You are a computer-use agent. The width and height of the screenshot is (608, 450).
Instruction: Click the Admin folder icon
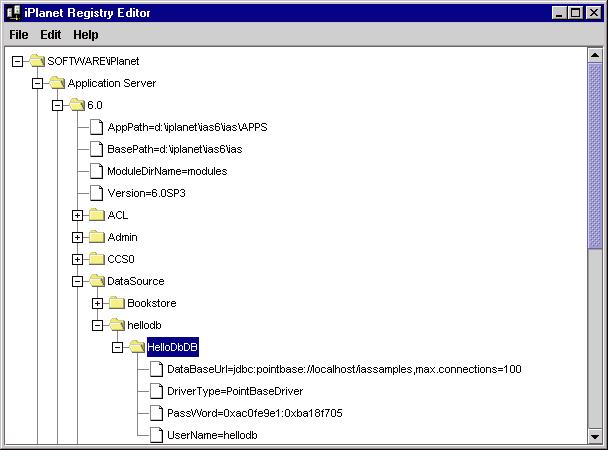point(97,237)
